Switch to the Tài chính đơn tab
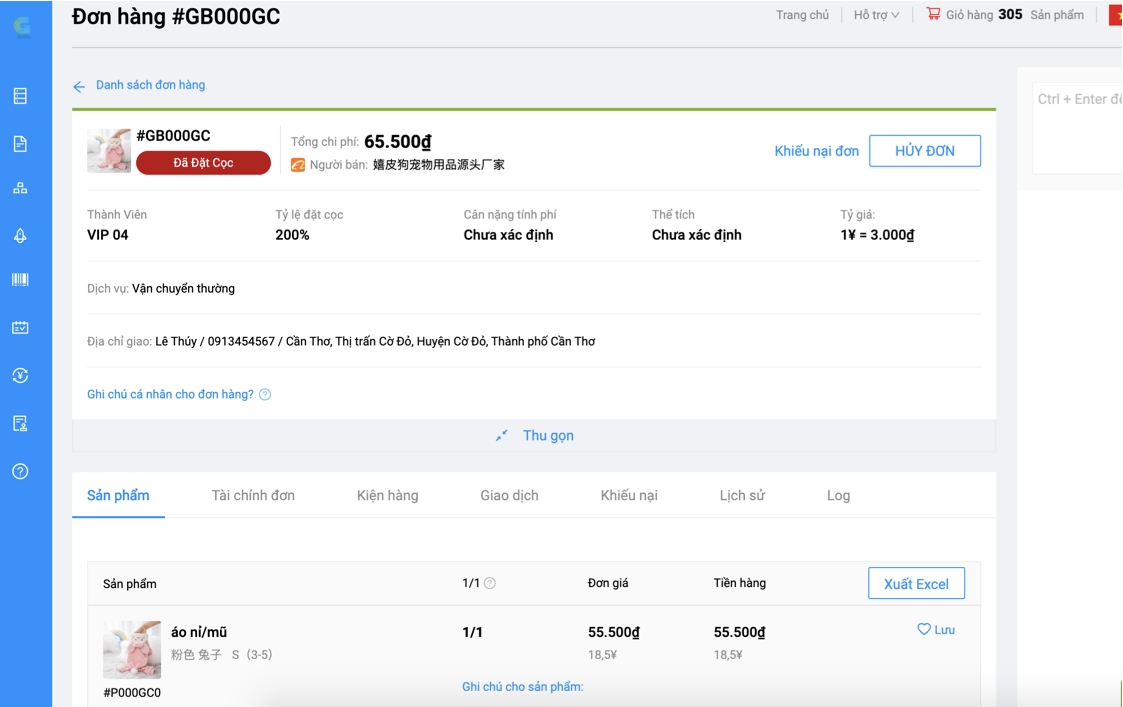Image resolution: width=1123 pixels, height=707 pixels. (x=253, y=496)
